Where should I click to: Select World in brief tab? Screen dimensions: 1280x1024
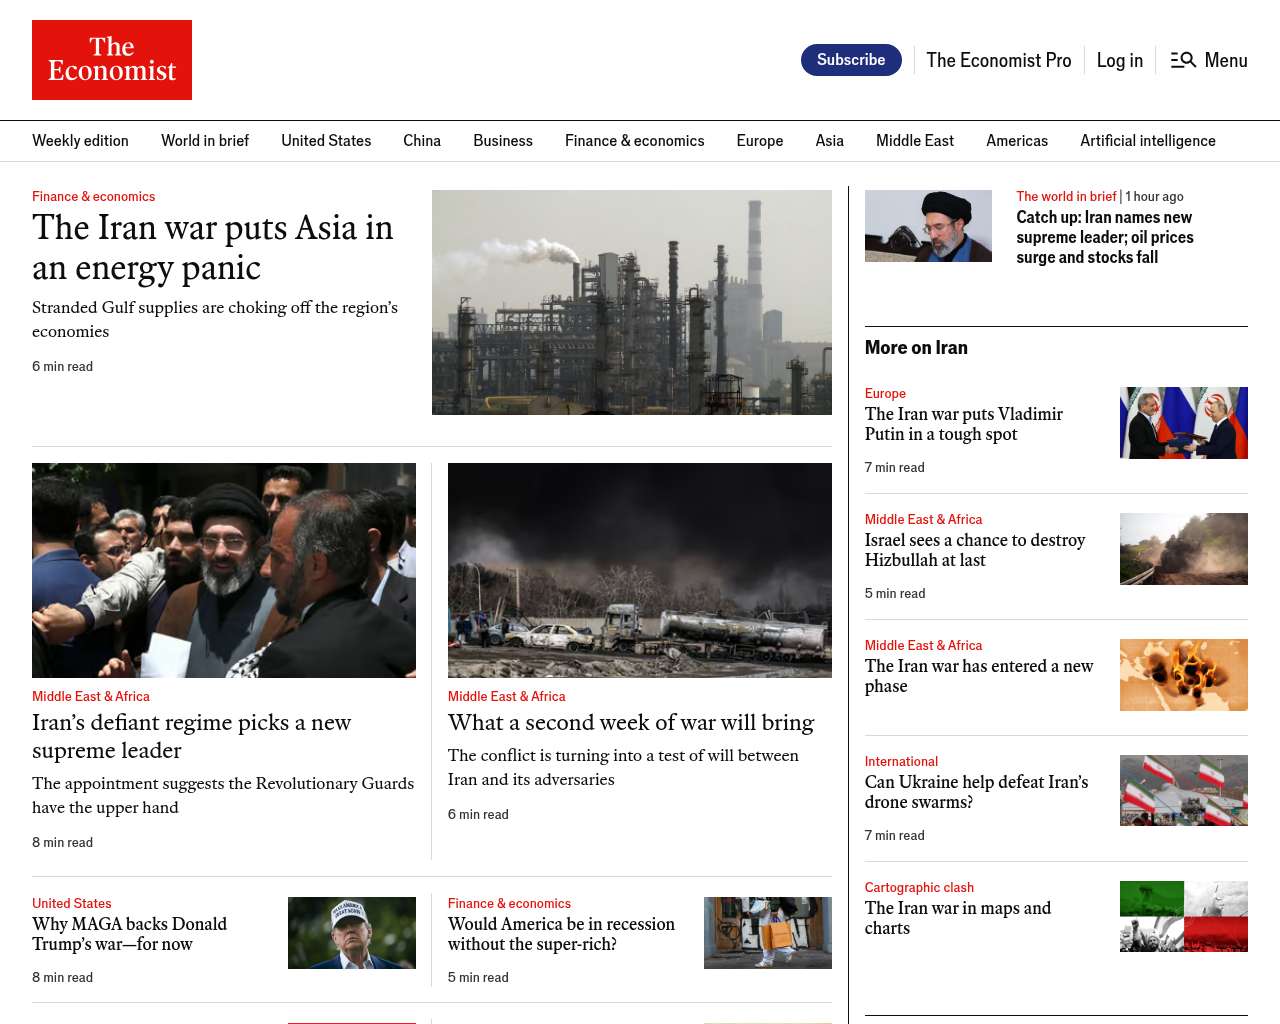tap(205, 141)
